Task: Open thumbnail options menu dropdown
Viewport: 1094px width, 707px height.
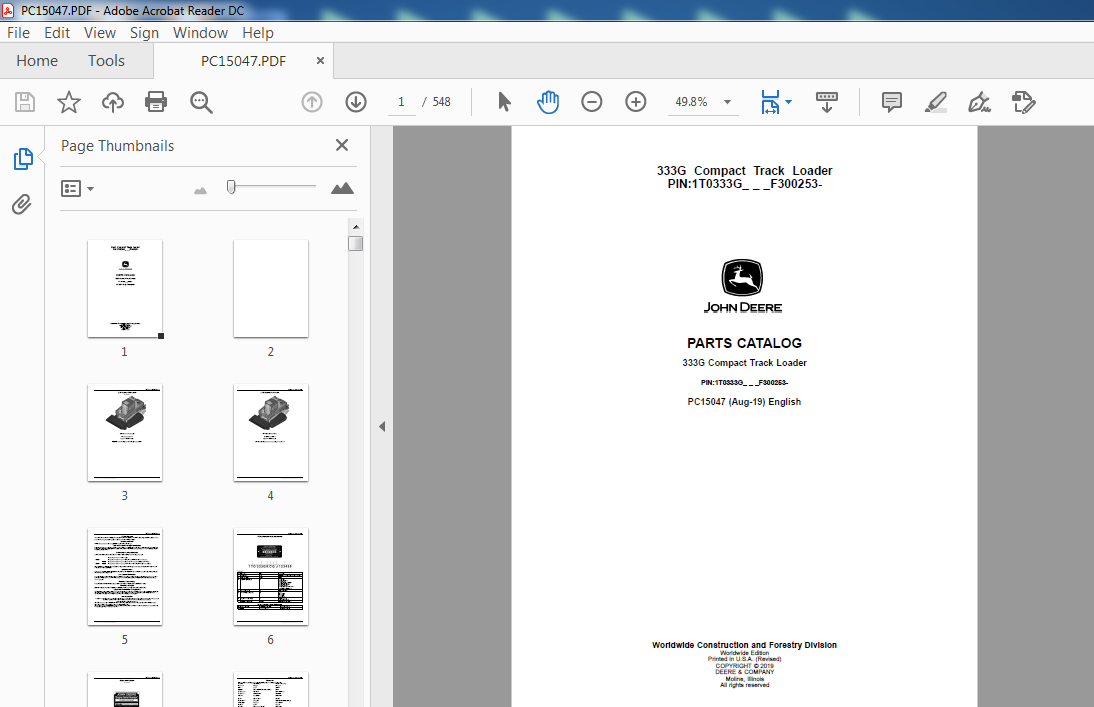Action: point(77,188)
